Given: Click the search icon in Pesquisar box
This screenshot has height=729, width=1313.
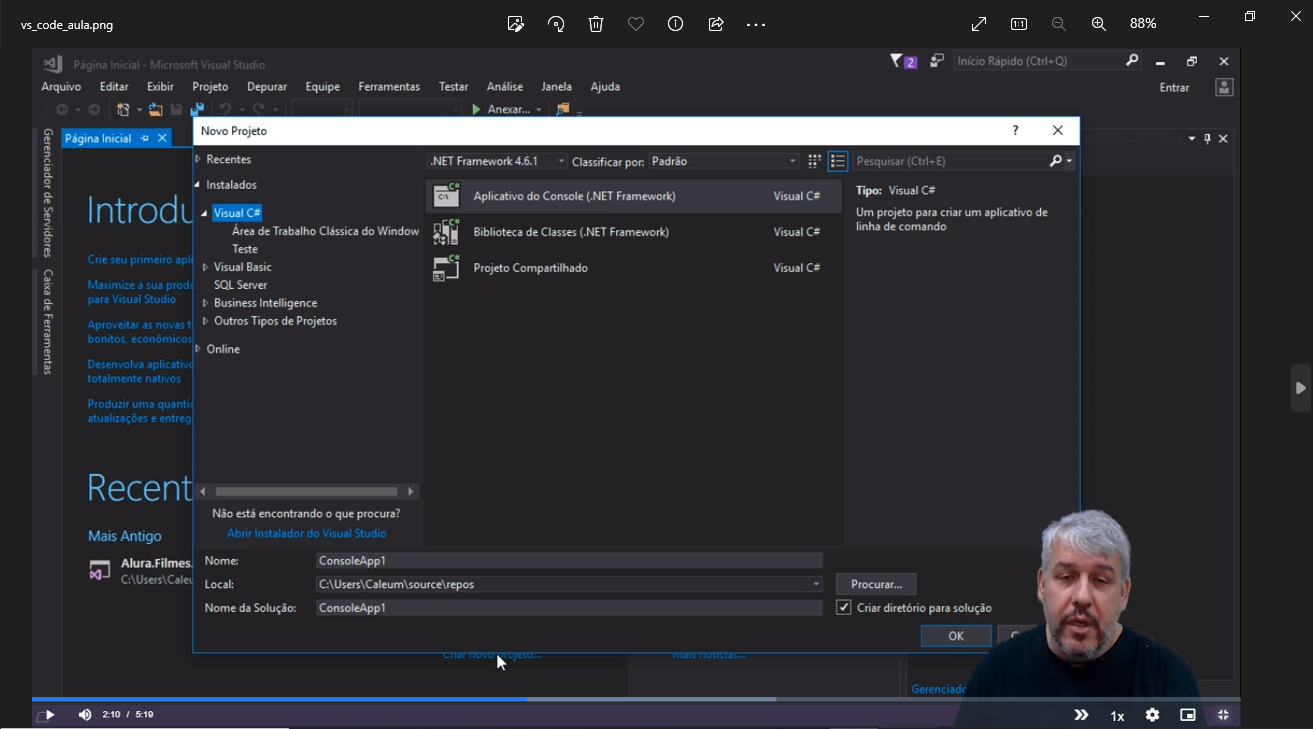Looking at the screenshot, I should pos(1056,161).
